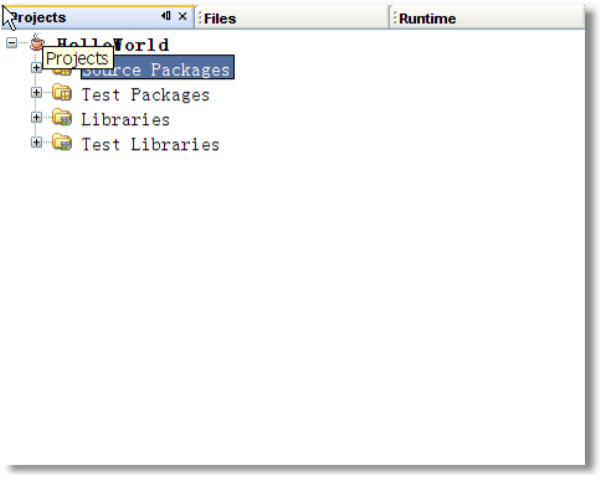Expand the Test Packages node

(36, 93)
